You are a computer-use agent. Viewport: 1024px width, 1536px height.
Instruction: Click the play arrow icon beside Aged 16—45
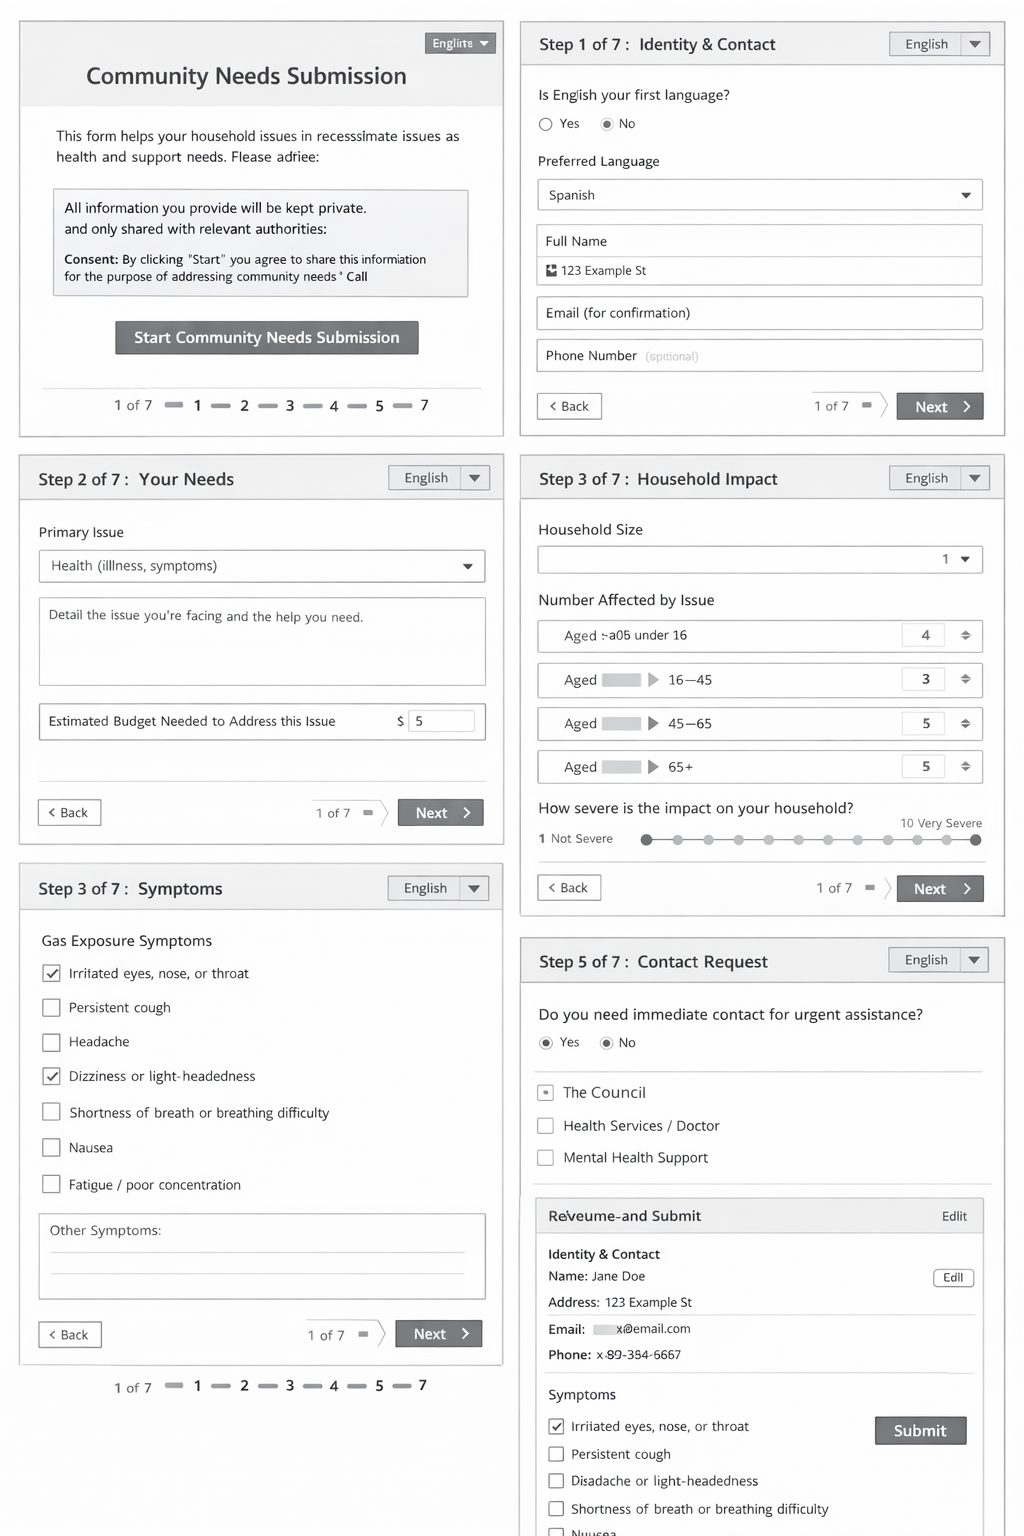tap(653, 680)
